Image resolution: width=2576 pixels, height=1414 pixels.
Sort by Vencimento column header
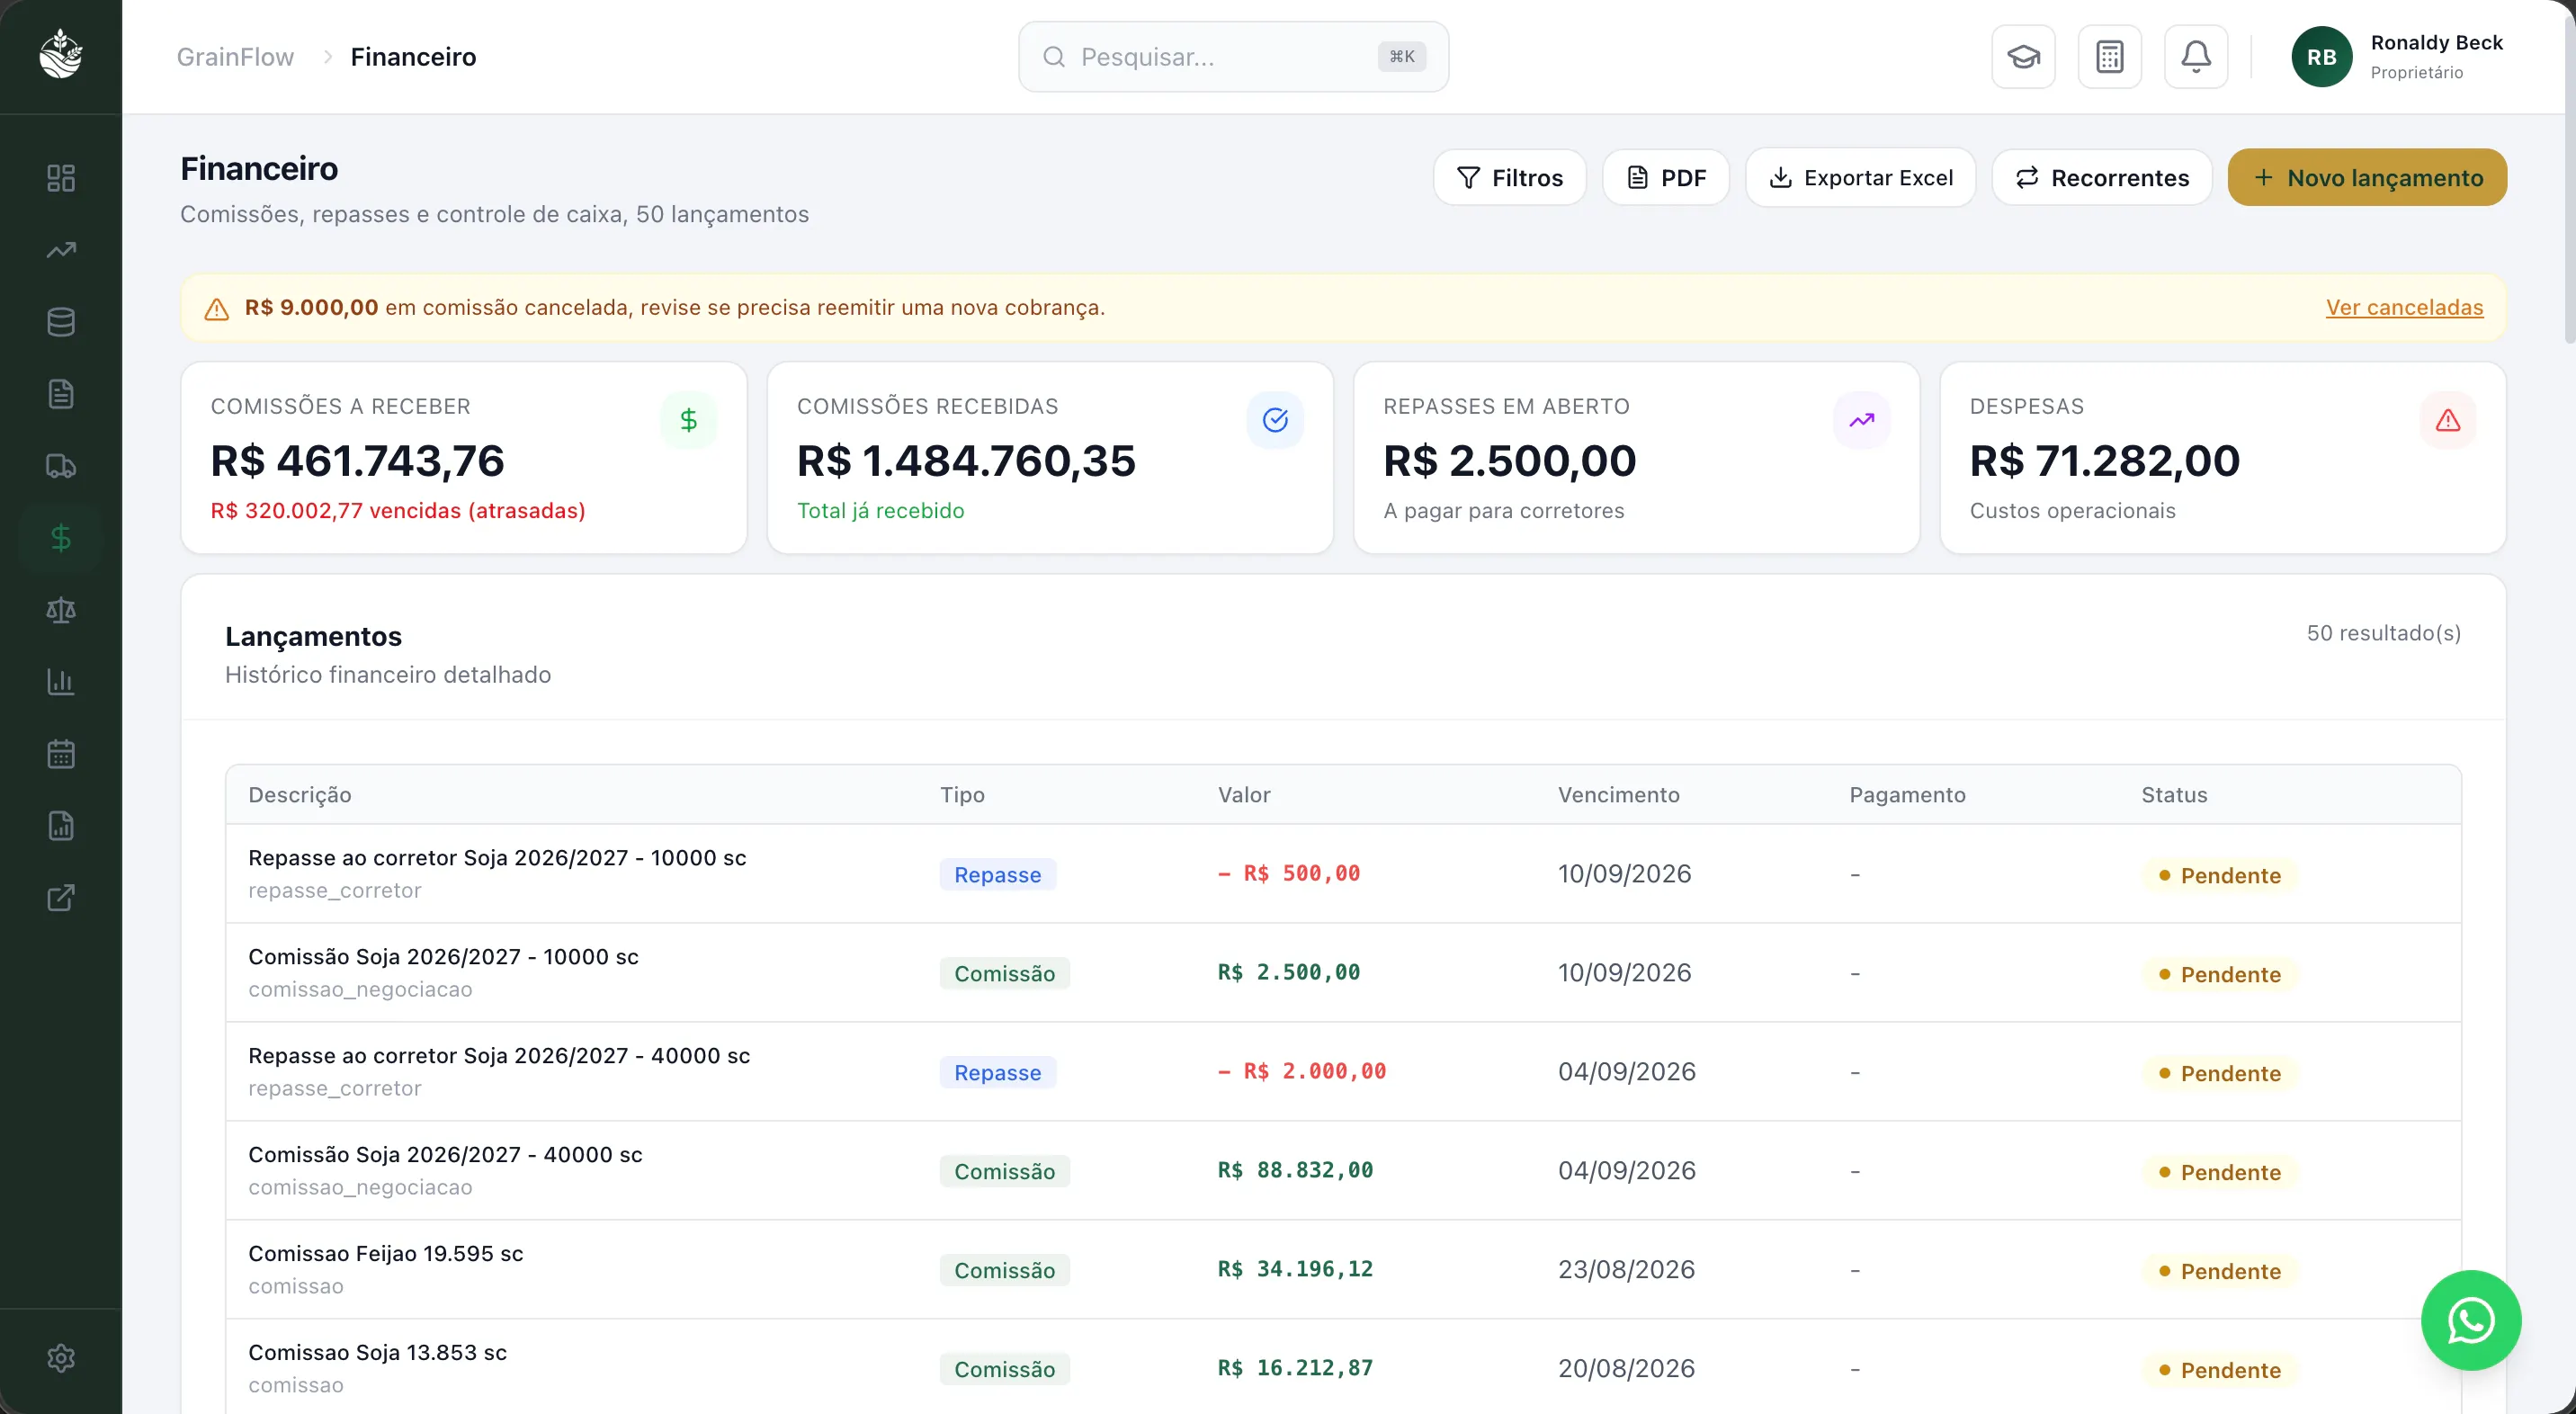pyautogui.click(x=1618, y=795)
